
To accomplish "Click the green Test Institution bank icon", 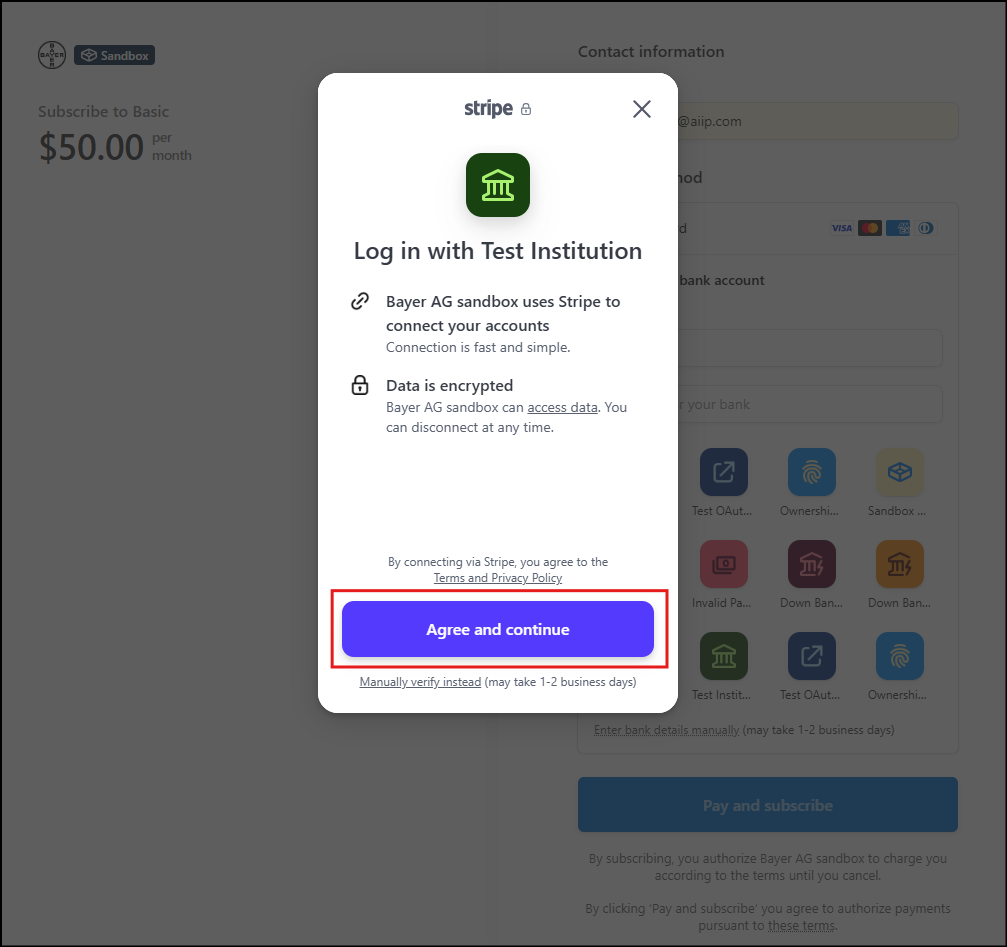I will [498, 185].
